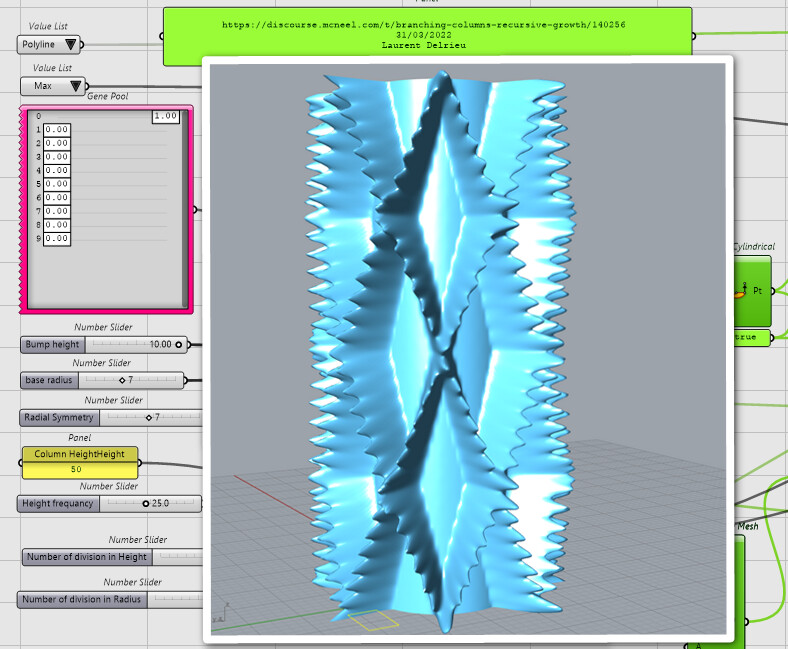Image resolution: width=788 pixels, height=649 pixels.
Task: Click the axis gizmo icon in viewport corner
Action: [x=222, y=613]
